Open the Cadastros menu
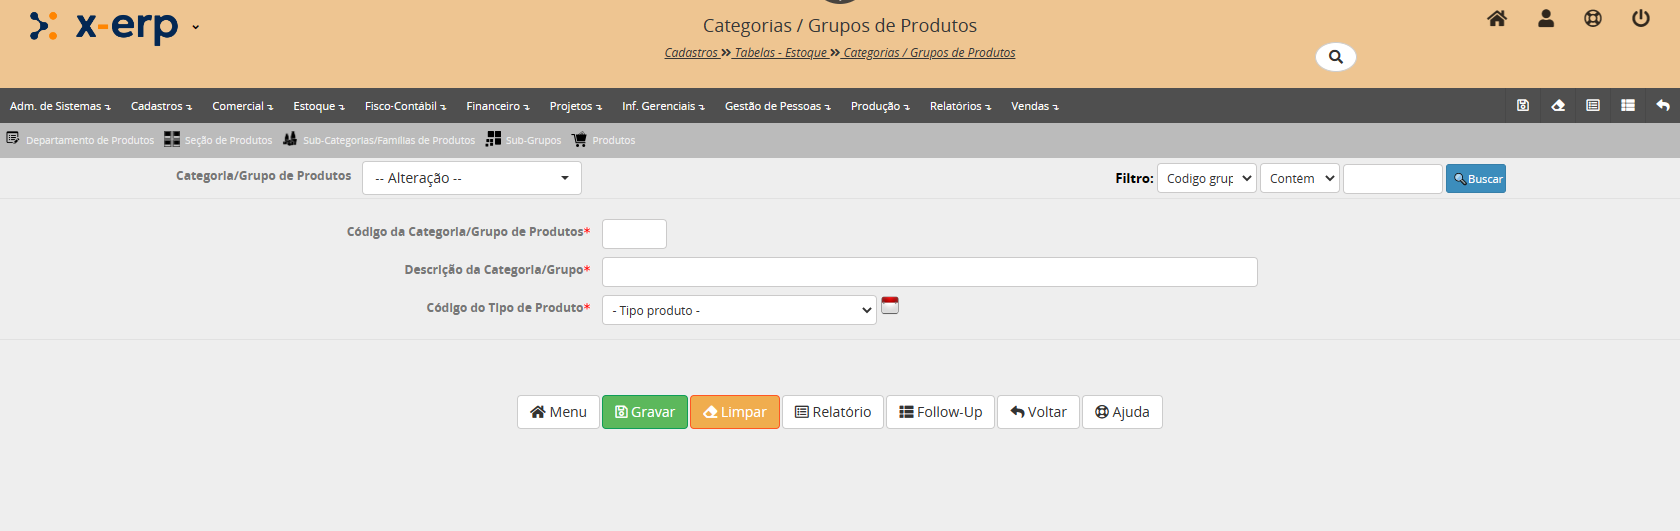The image size is (1680, 531). point(161,106)
